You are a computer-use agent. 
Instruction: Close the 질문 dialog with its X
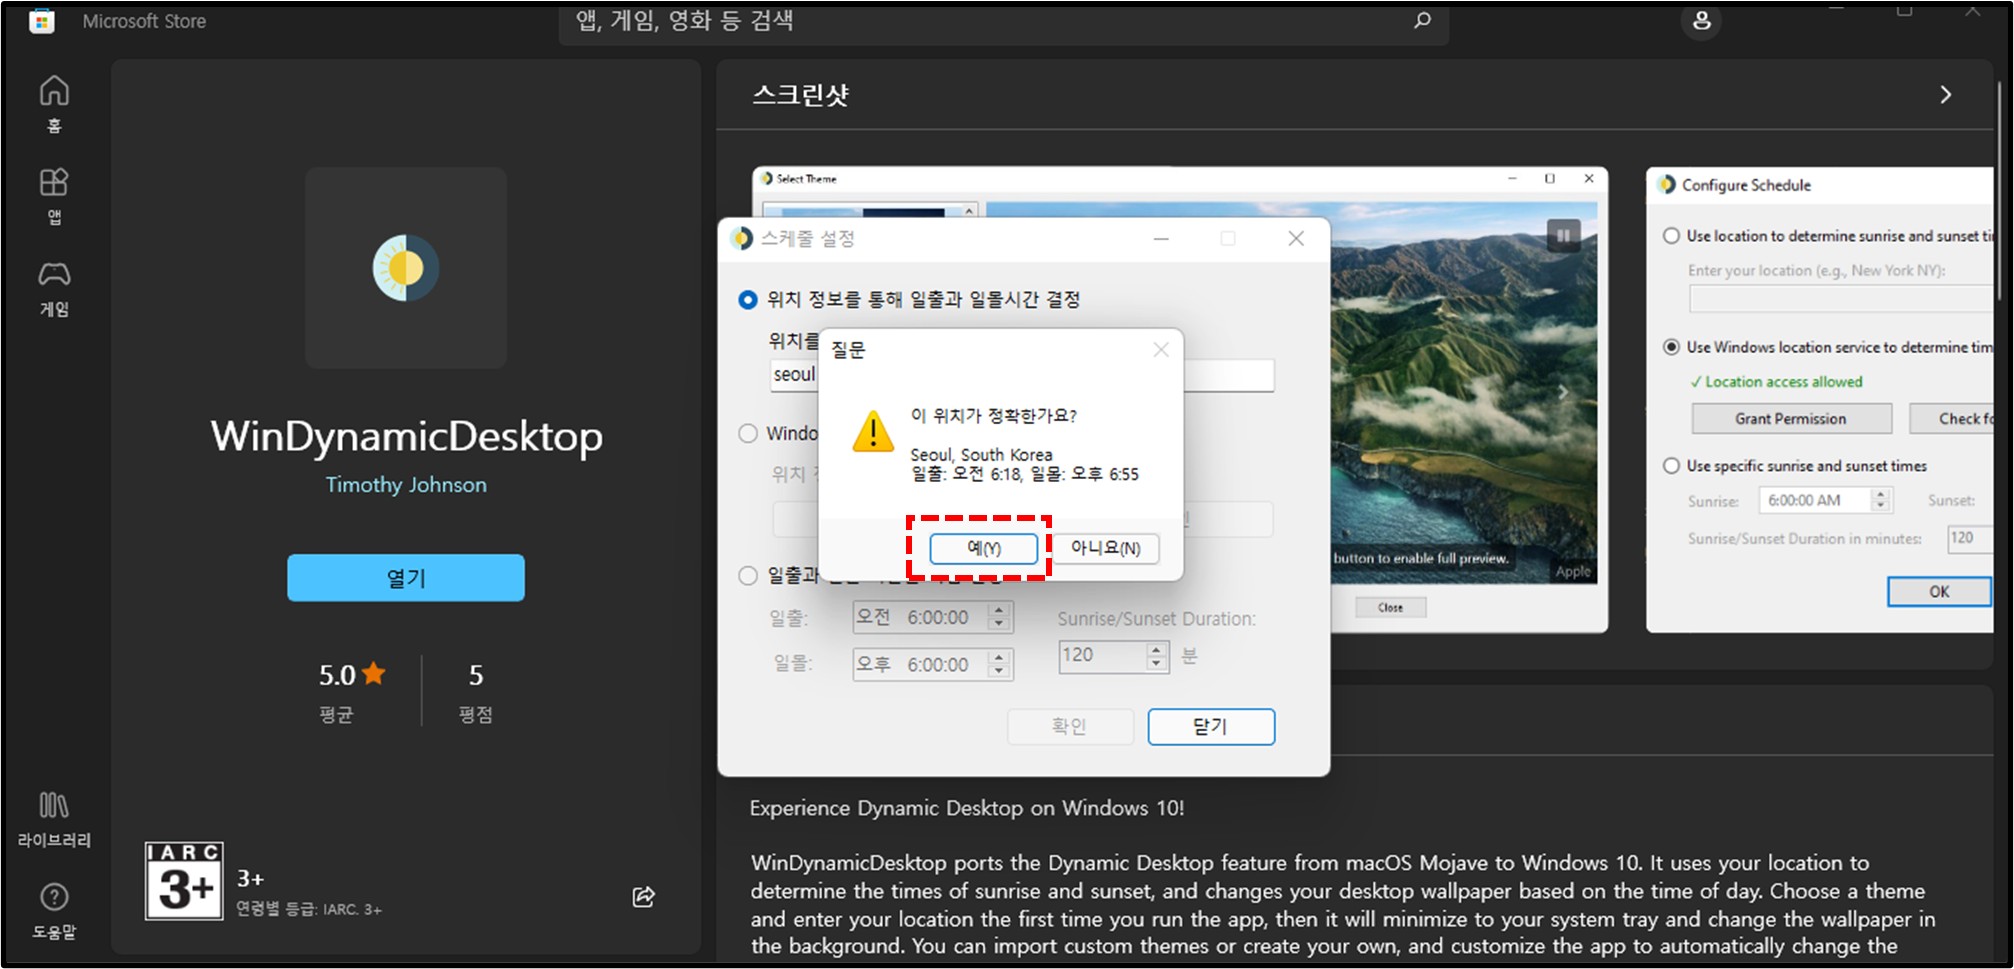point(1160,349)
